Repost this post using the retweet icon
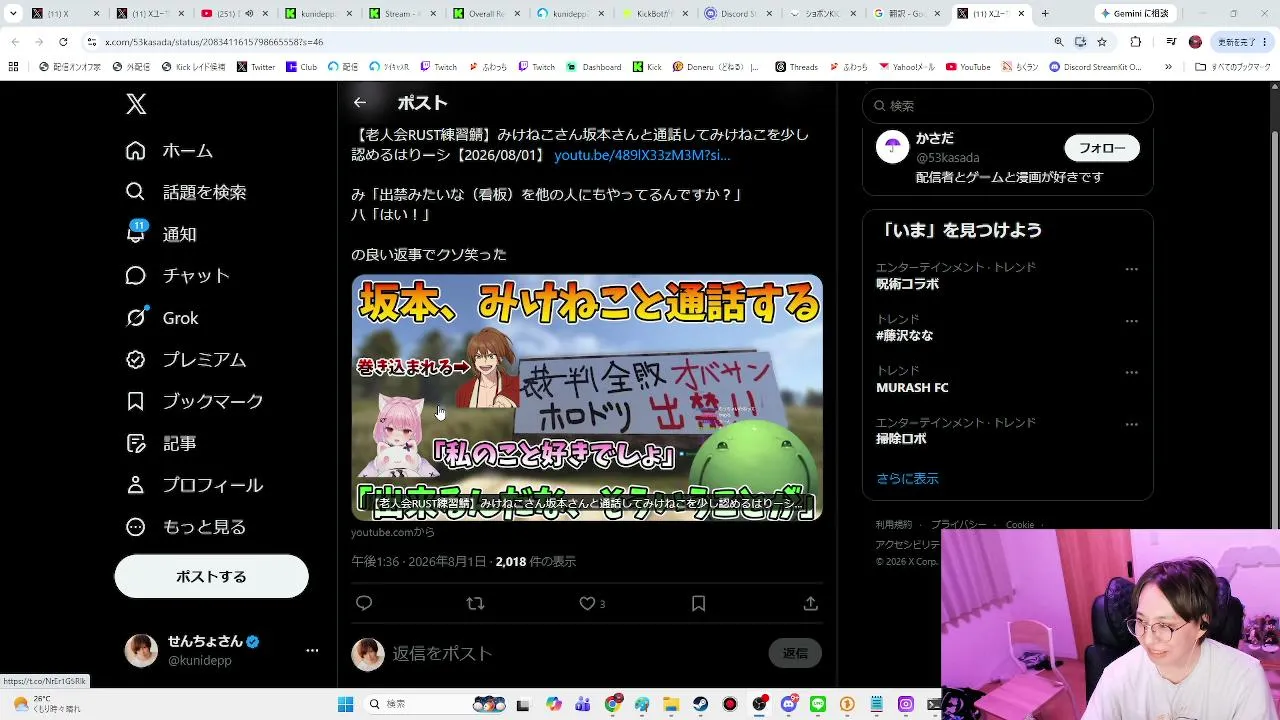This screenshot has width=1280, height=720. tap(475, 603)
